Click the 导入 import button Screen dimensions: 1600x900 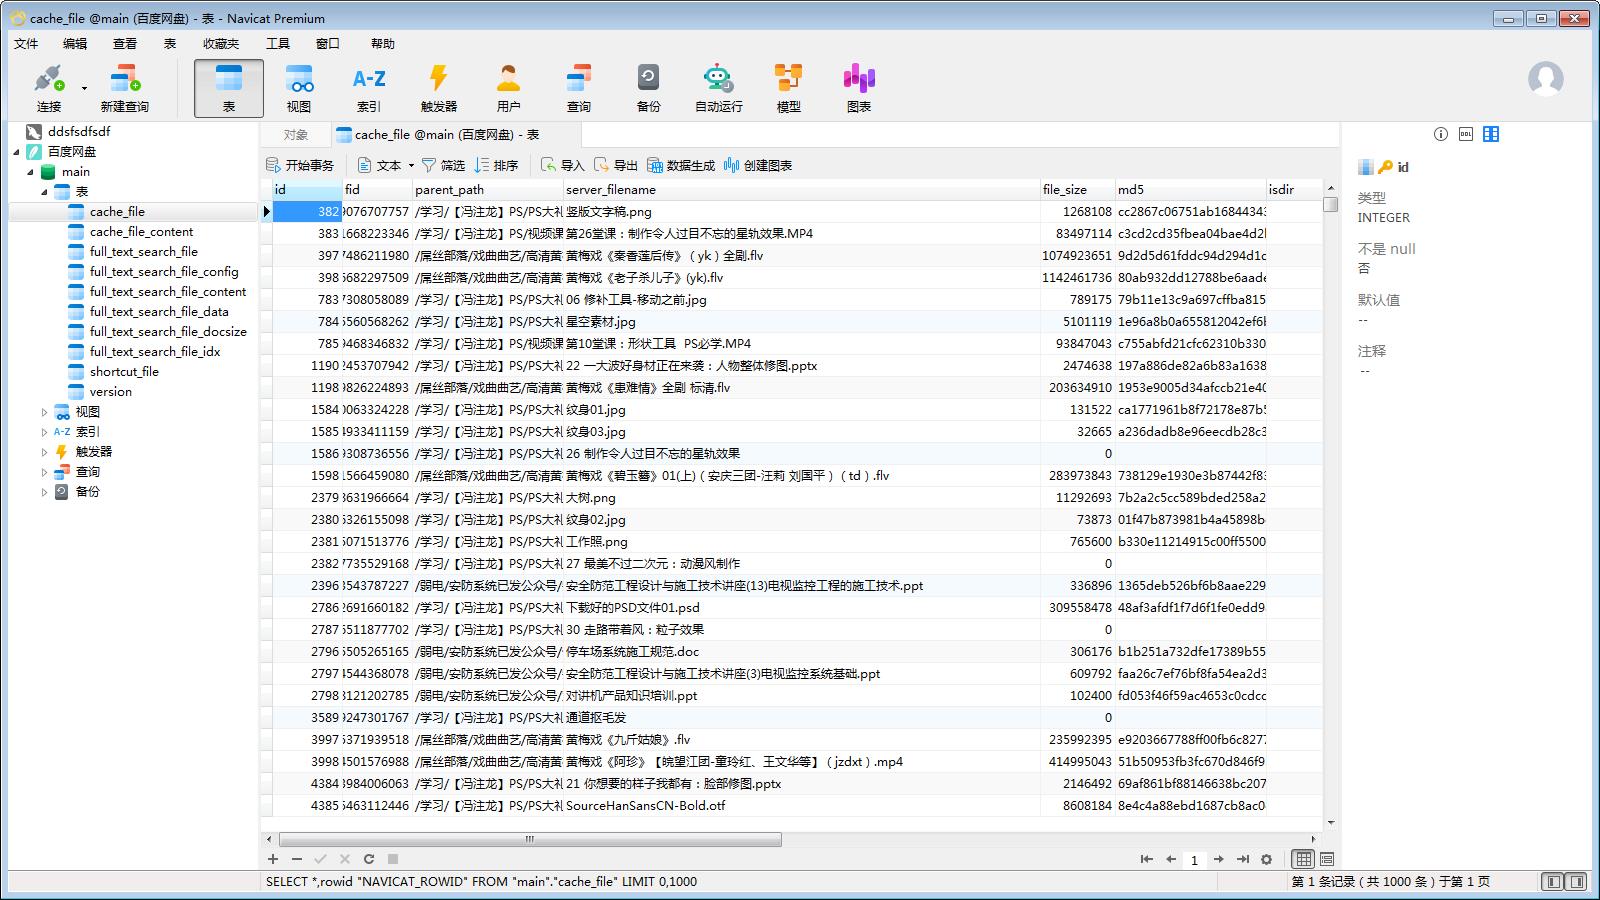tap(562, 166)
